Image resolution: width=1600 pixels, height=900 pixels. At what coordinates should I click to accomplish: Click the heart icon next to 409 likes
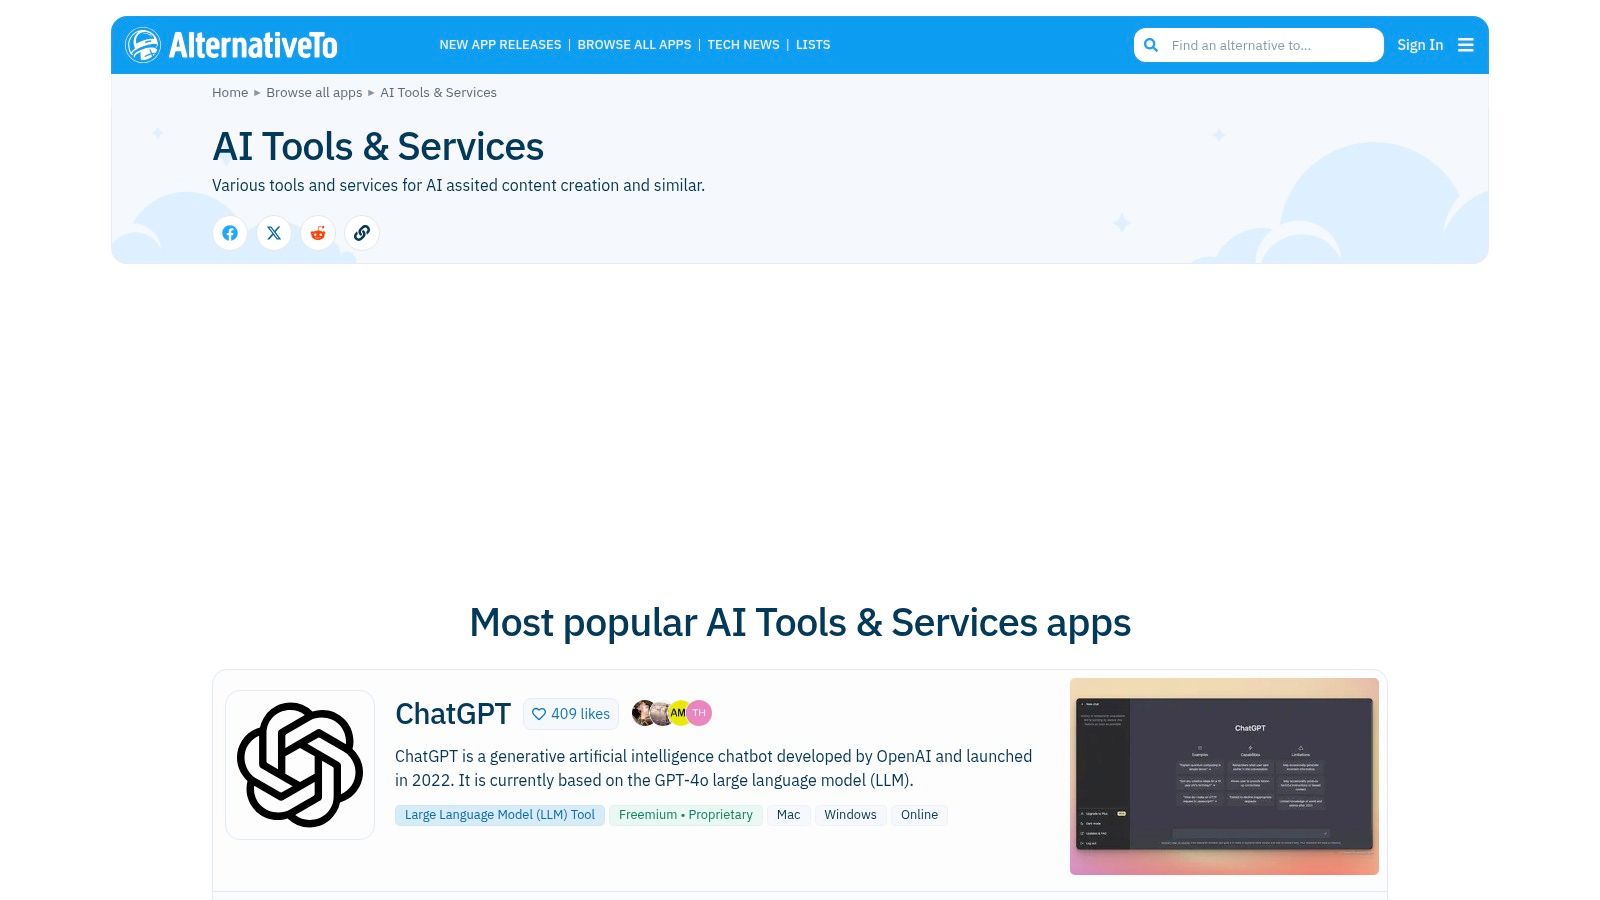point(539,714)
